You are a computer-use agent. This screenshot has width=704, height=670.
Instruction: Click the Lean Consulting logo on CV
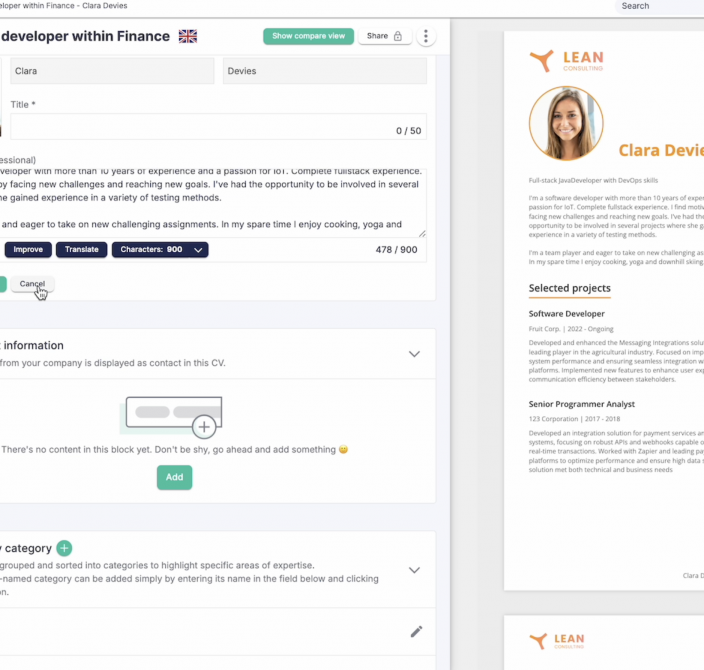click(567, 61)
